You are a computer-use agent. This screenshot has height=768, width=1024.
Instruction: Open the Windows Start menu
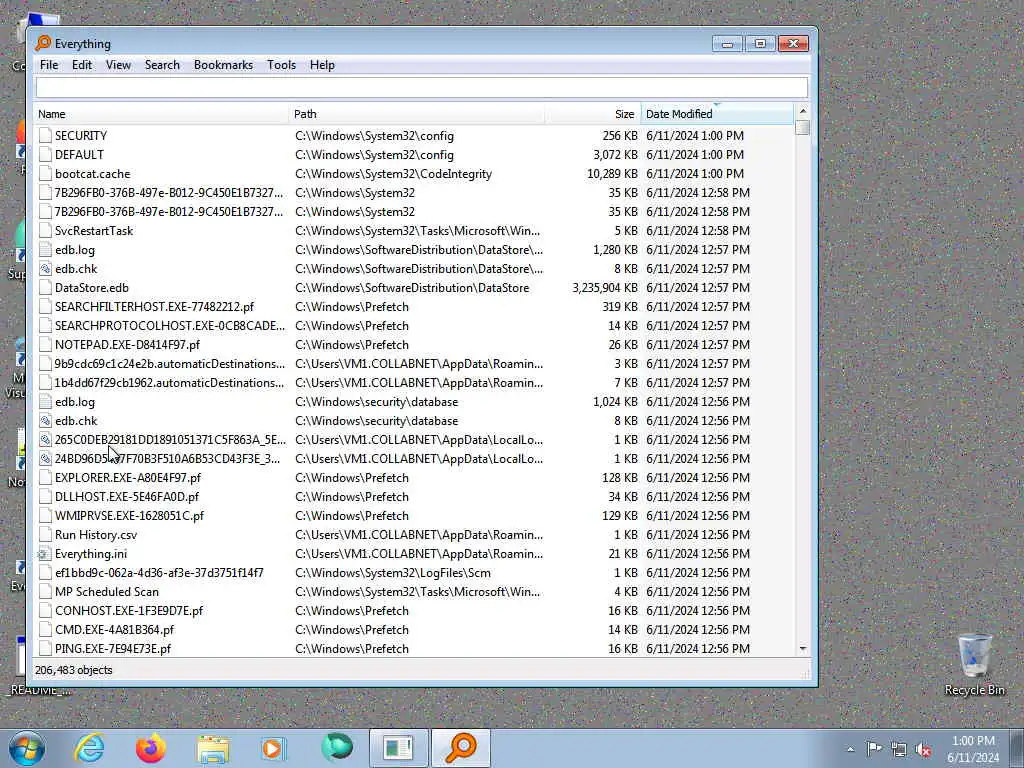27,748
